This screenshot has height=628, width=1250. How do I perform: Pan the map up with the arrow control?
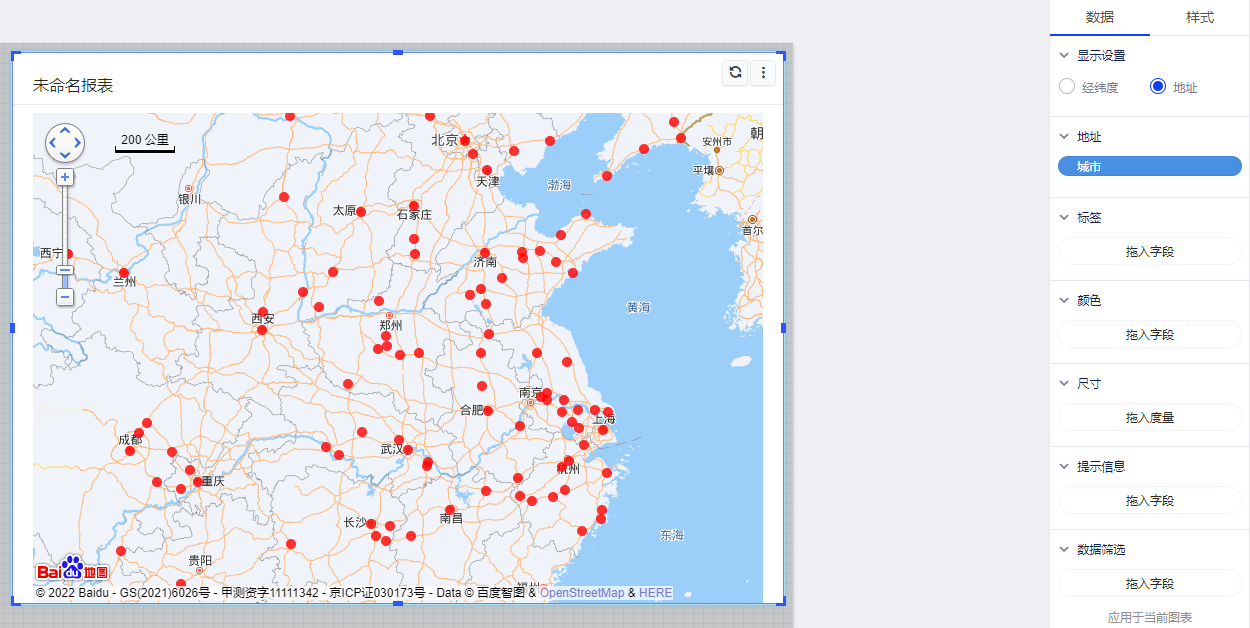[x=65, y=131]
